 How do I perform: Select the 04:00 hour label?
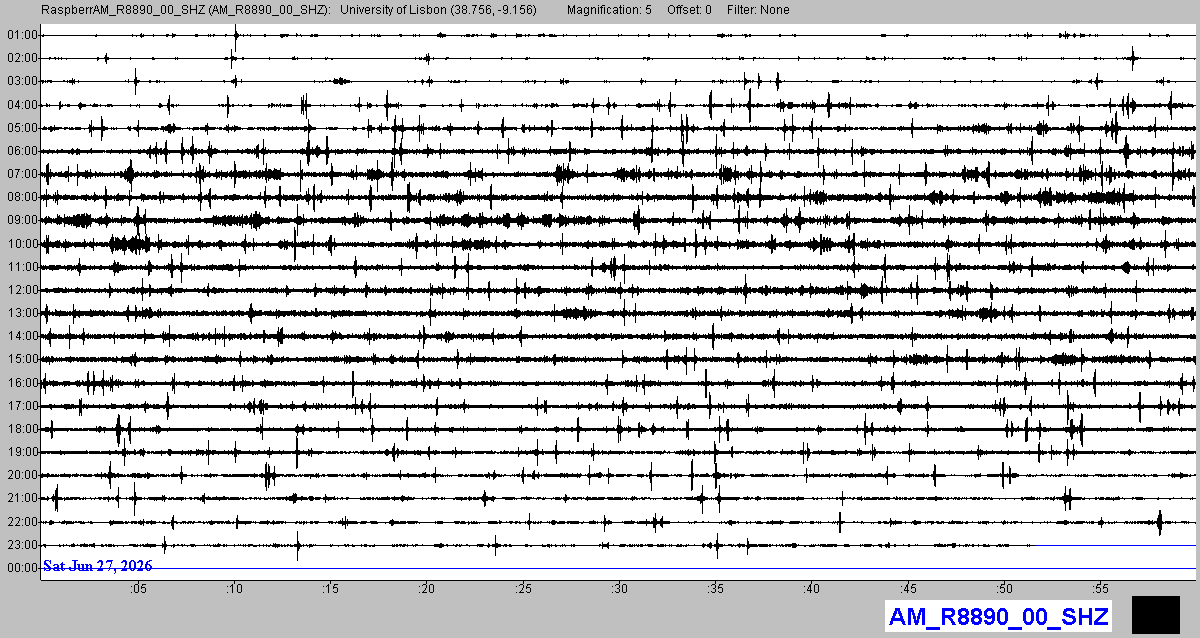coord(21,105)
